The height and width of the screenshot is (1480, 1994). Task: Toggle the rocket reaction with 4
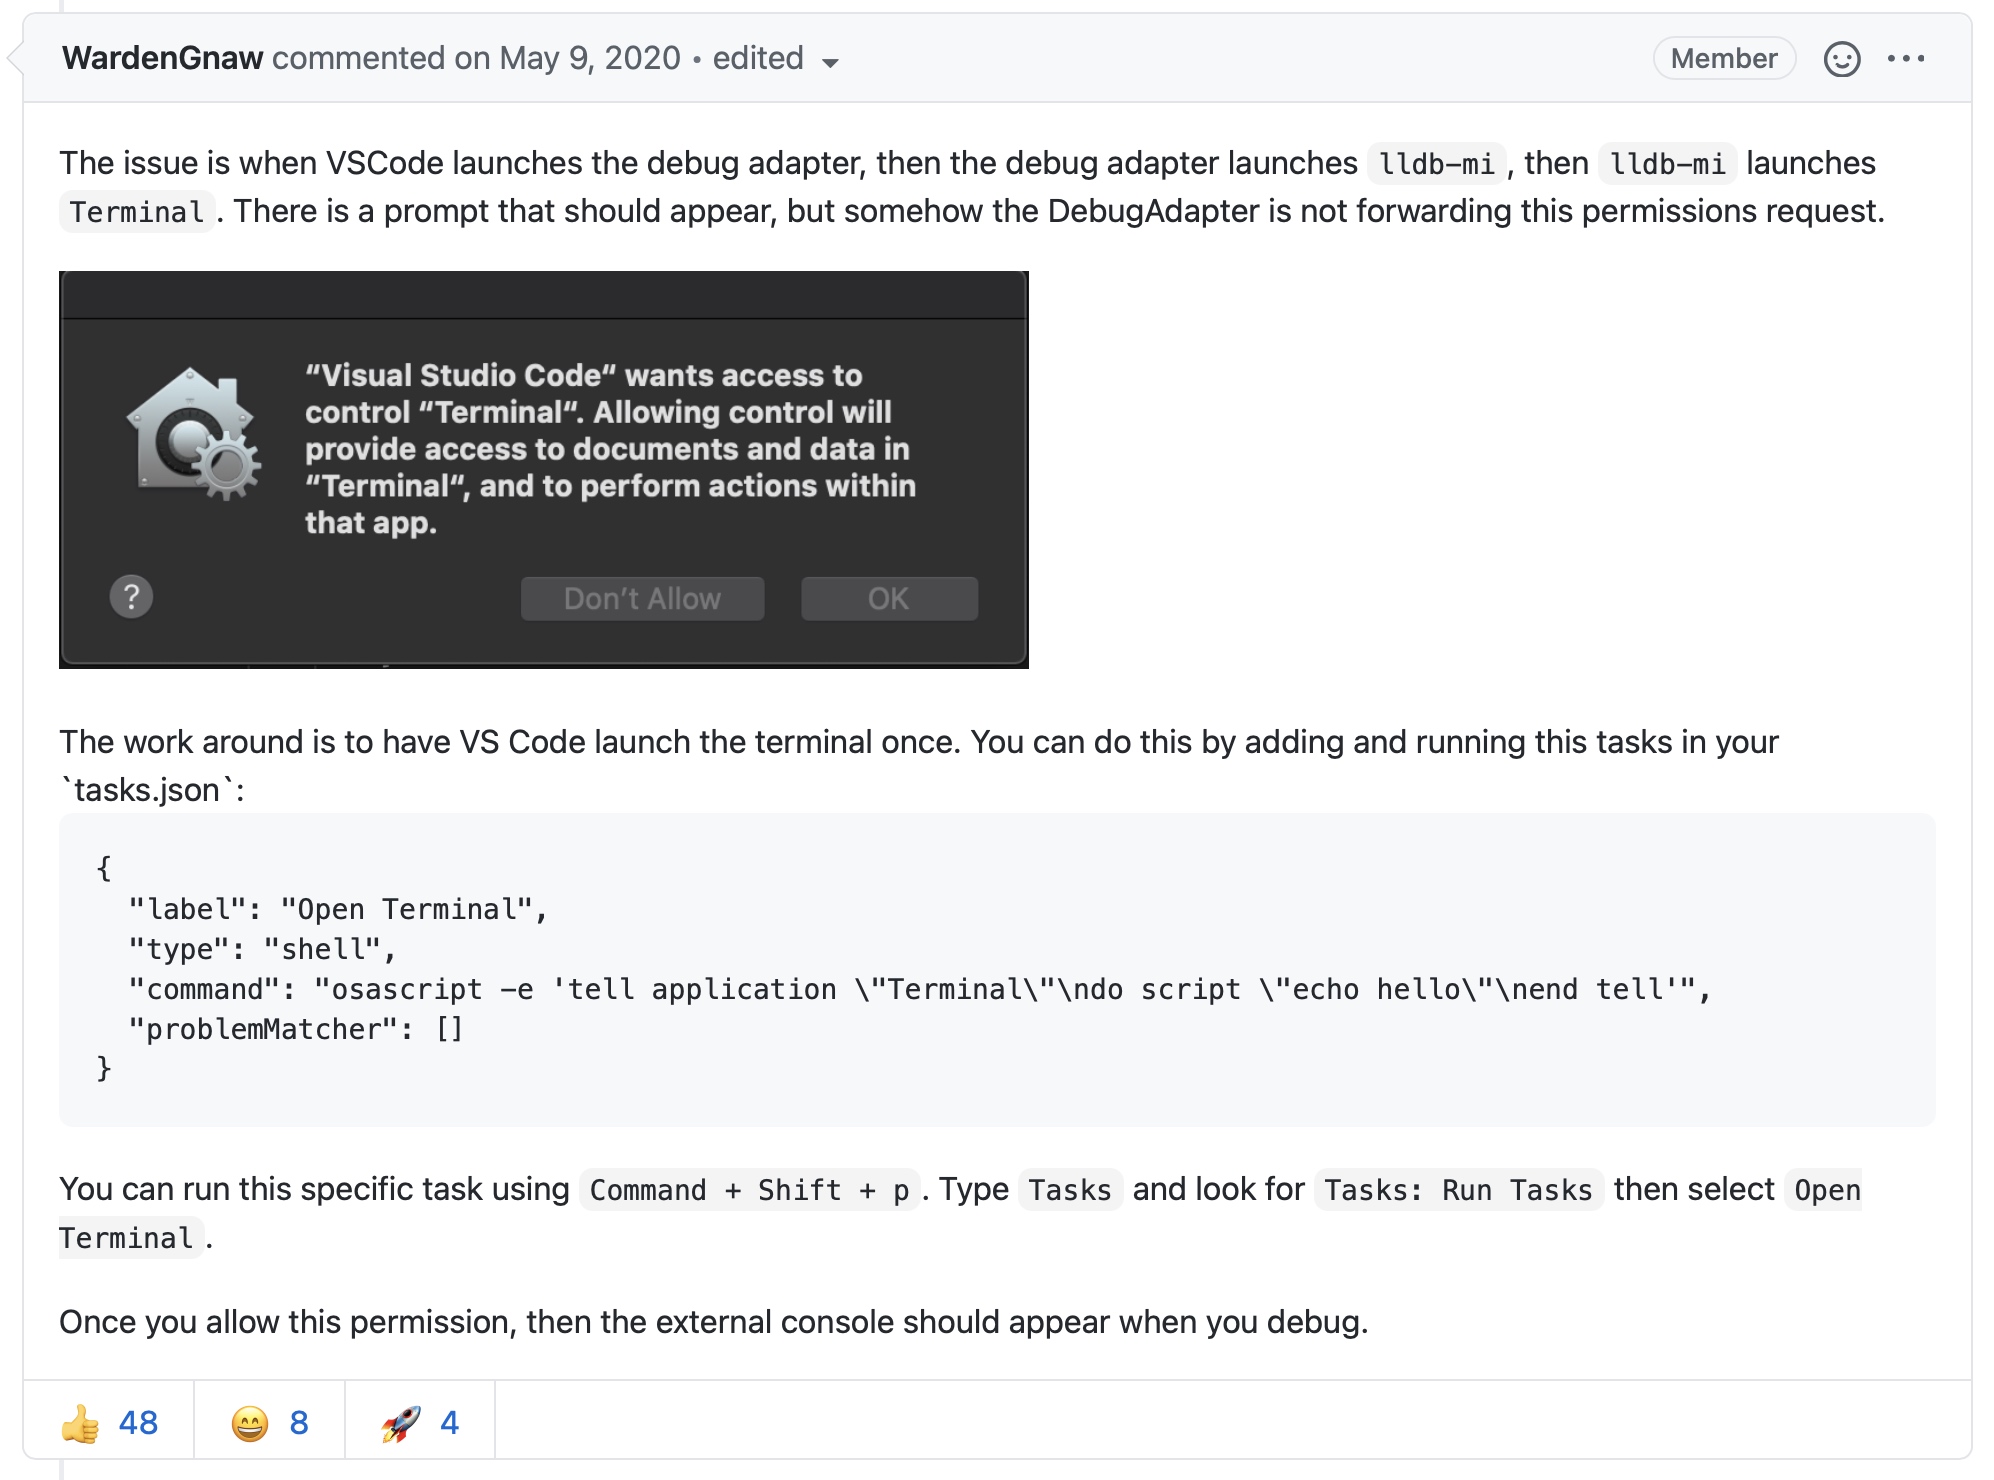tap(420, 1422)
